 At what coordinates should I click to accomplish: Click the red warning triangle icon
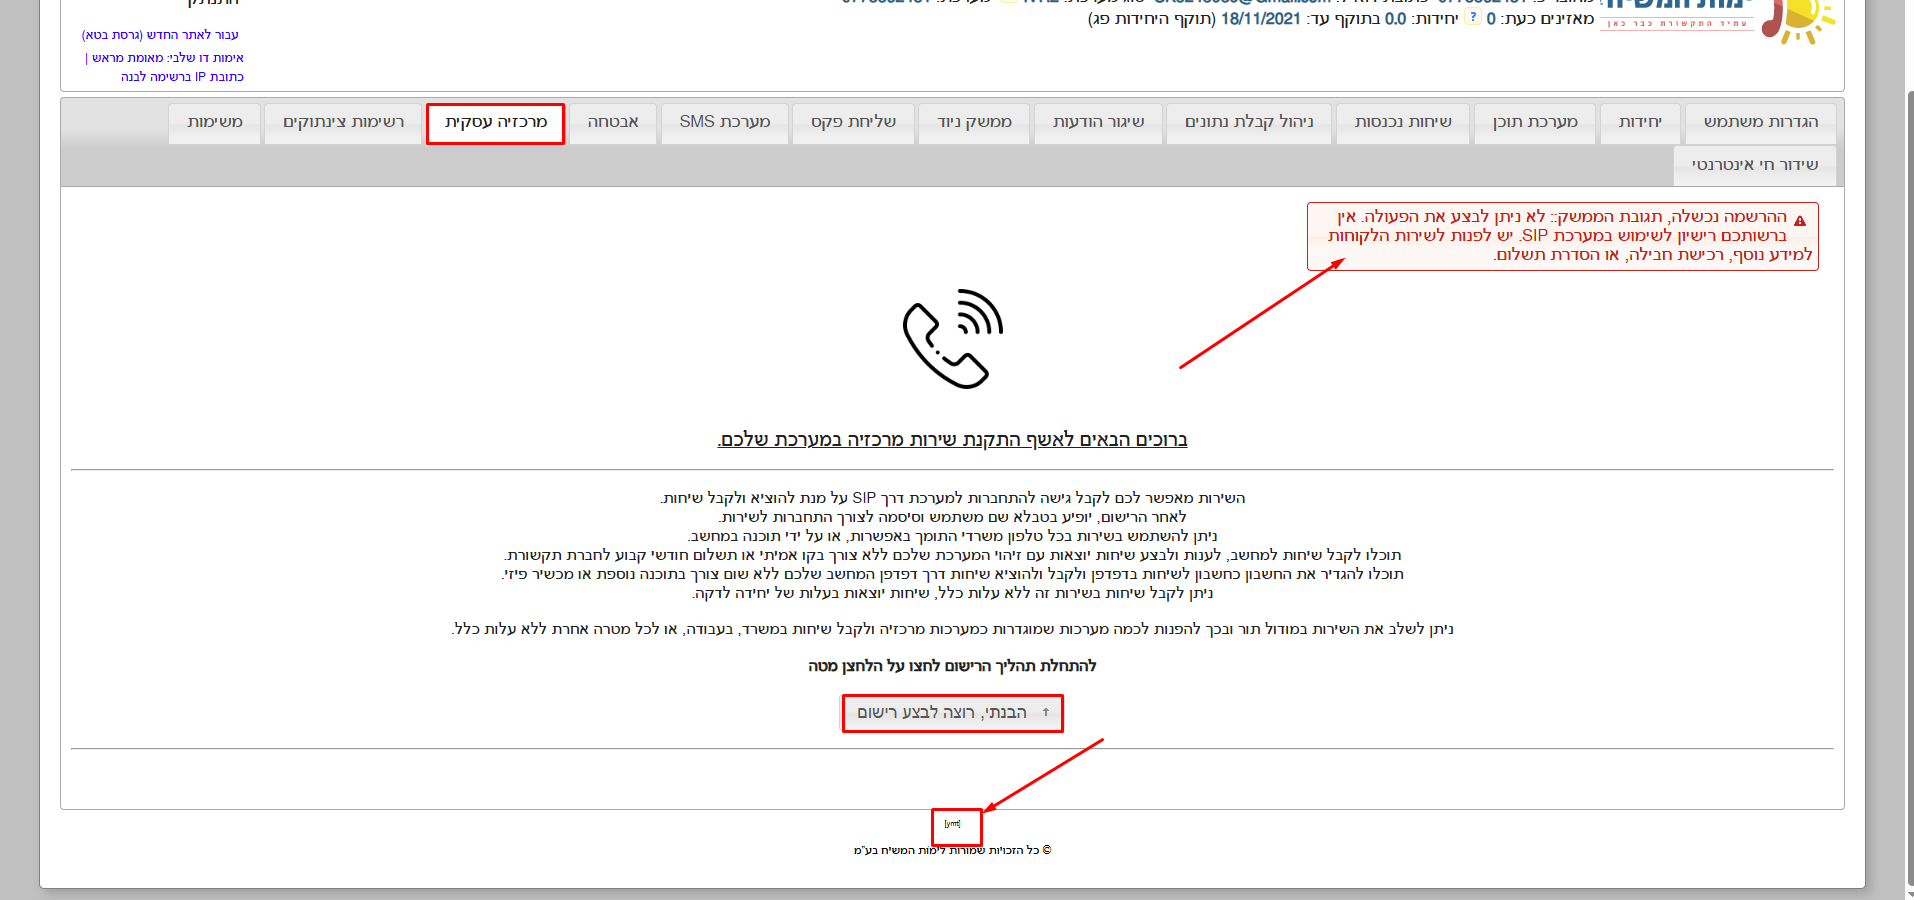pos(1799,221)
